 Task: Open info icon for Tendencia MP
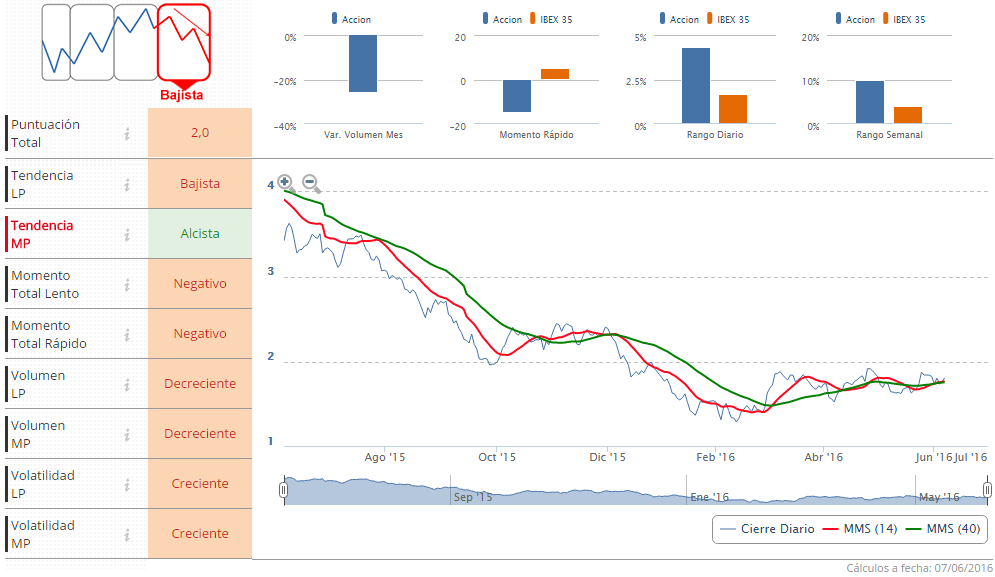click(127, 234)
